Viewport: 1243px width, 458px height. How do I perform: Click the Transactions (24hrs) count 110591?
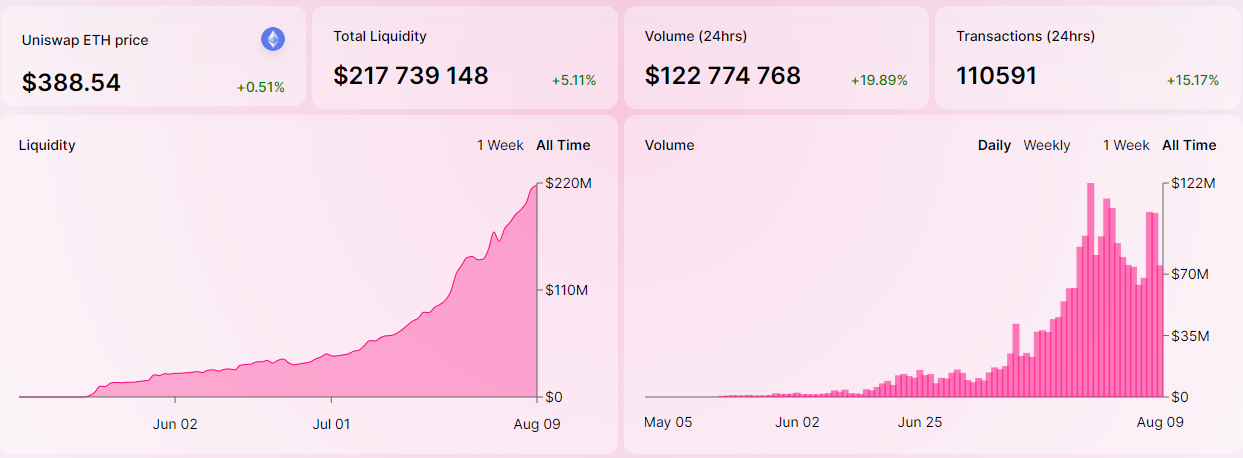coord(996,76)
